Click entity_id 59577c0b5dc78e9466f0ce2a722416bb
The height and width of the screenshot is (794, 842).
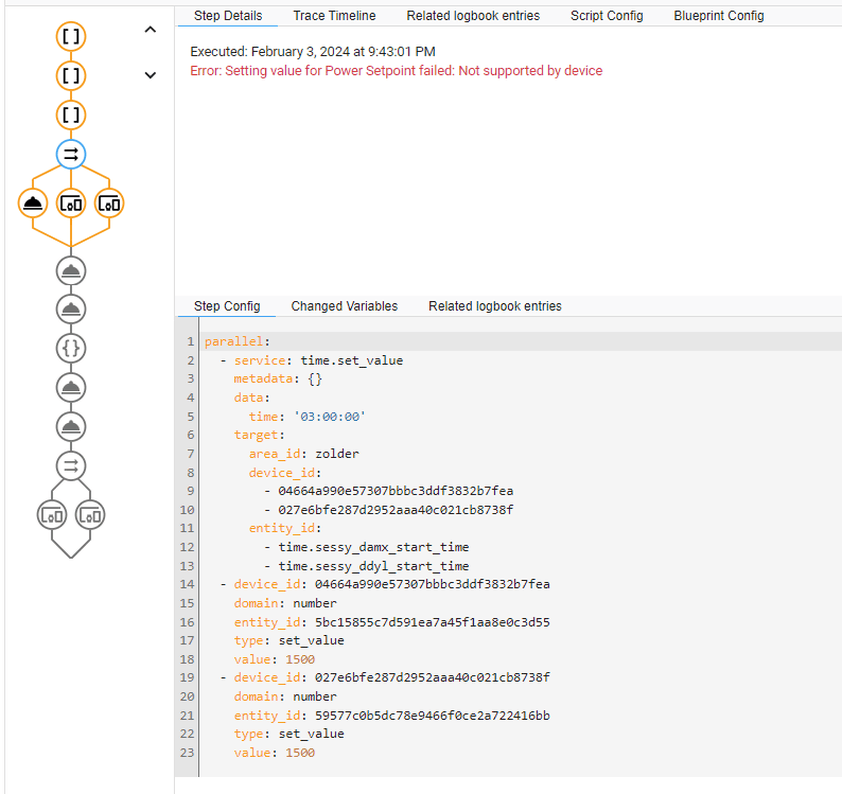[x=391, y=716]
